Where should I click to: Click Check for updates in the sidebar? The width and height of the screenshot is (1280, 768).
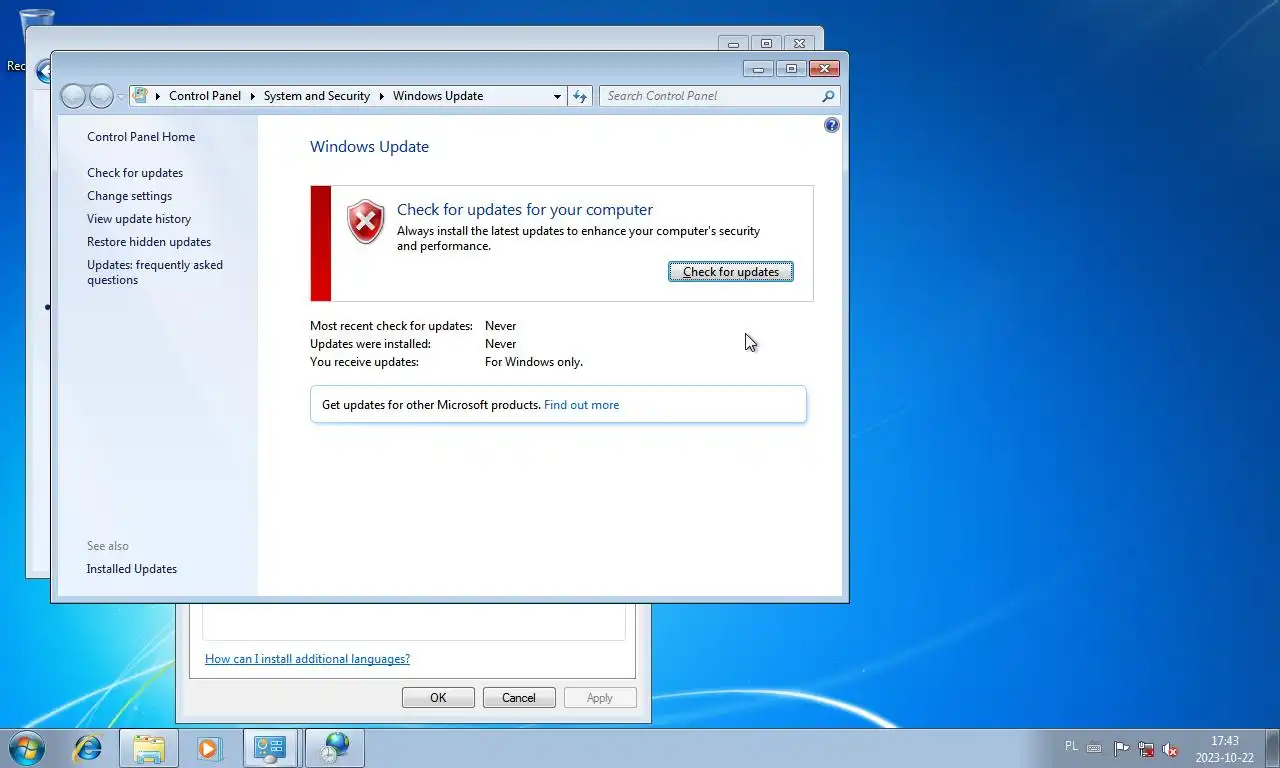click(x=135, y=173)
